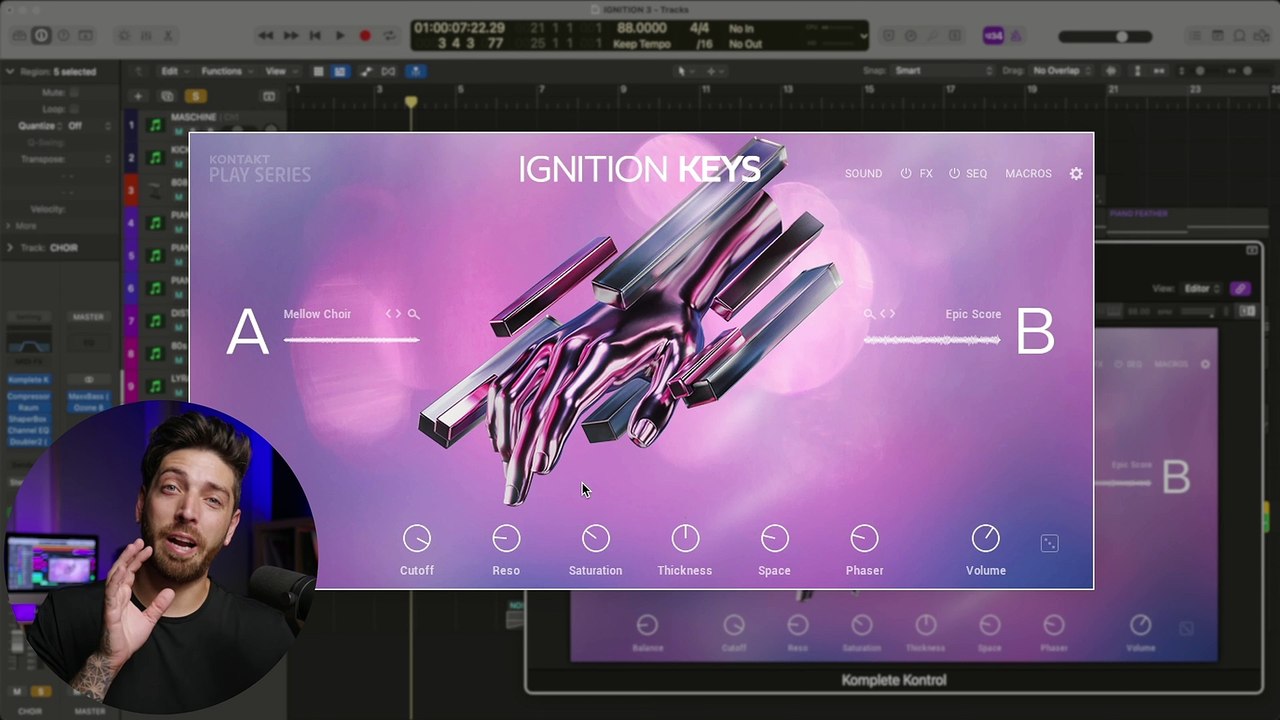Open the Drag No Overlap dropdown
Screen dimensions: 1280x720
pos(1063,71)
